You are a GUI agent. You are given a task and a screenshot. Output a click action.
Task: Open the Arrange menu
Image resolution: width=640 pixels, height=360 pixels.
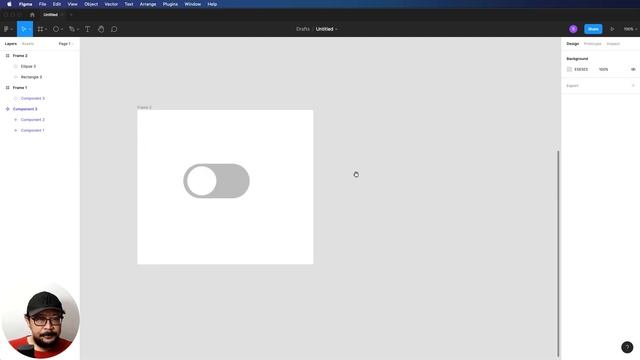click(148, 4)
